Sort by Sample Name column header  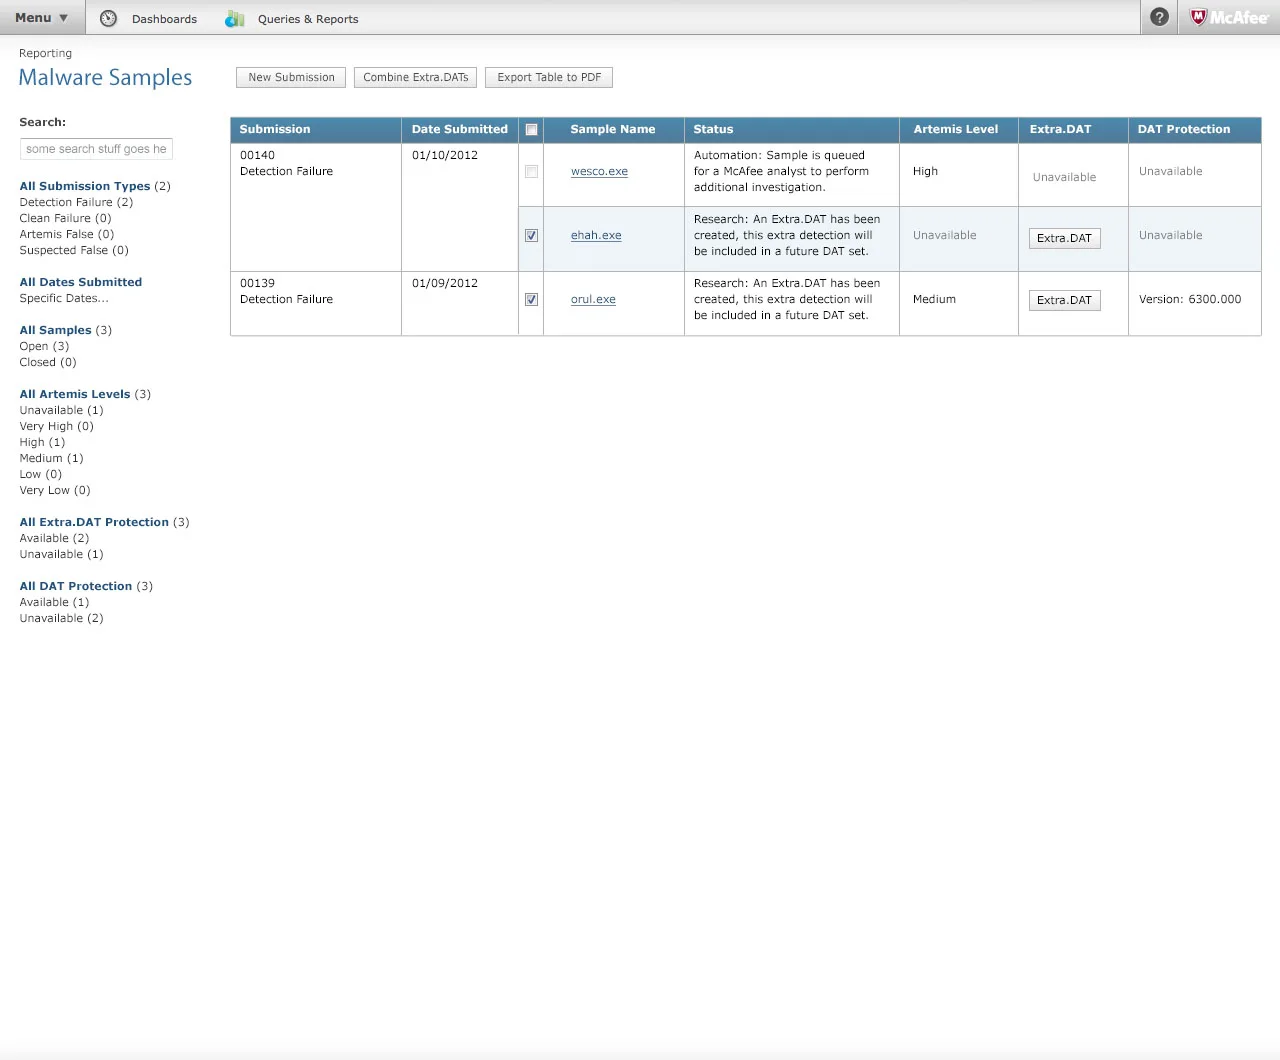(613, 129)
